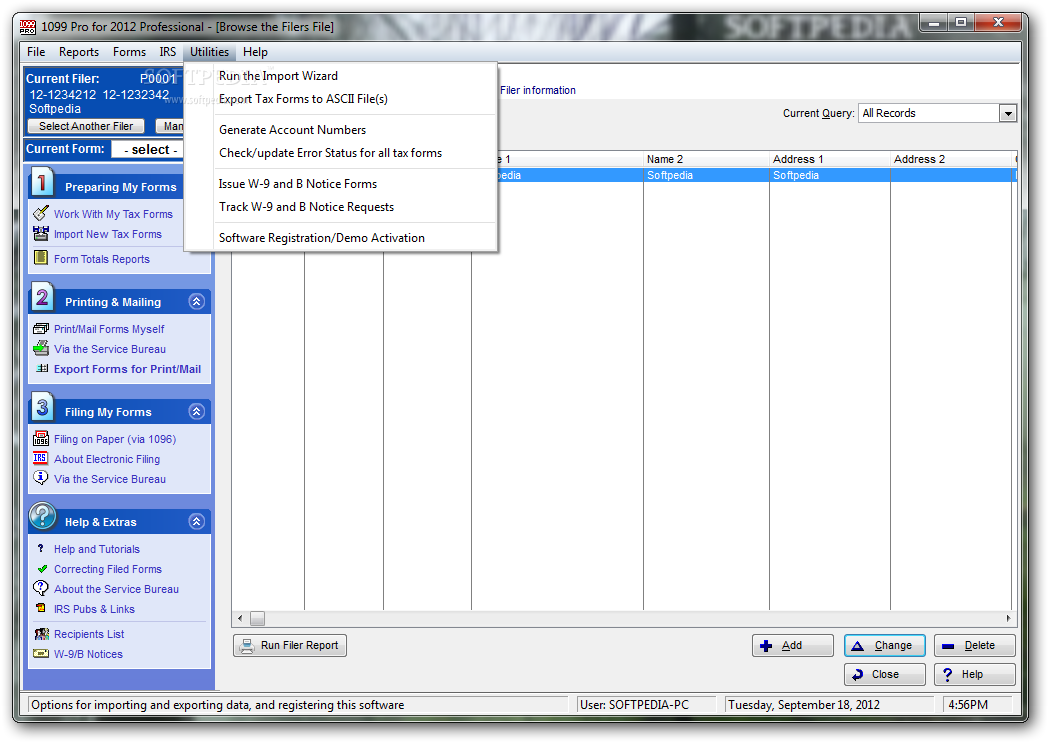The width and height of the screenshot is (1049, 743).
Task: Click the horizontal scrollbar thumb of the filer grid
Action: [258, 619]
